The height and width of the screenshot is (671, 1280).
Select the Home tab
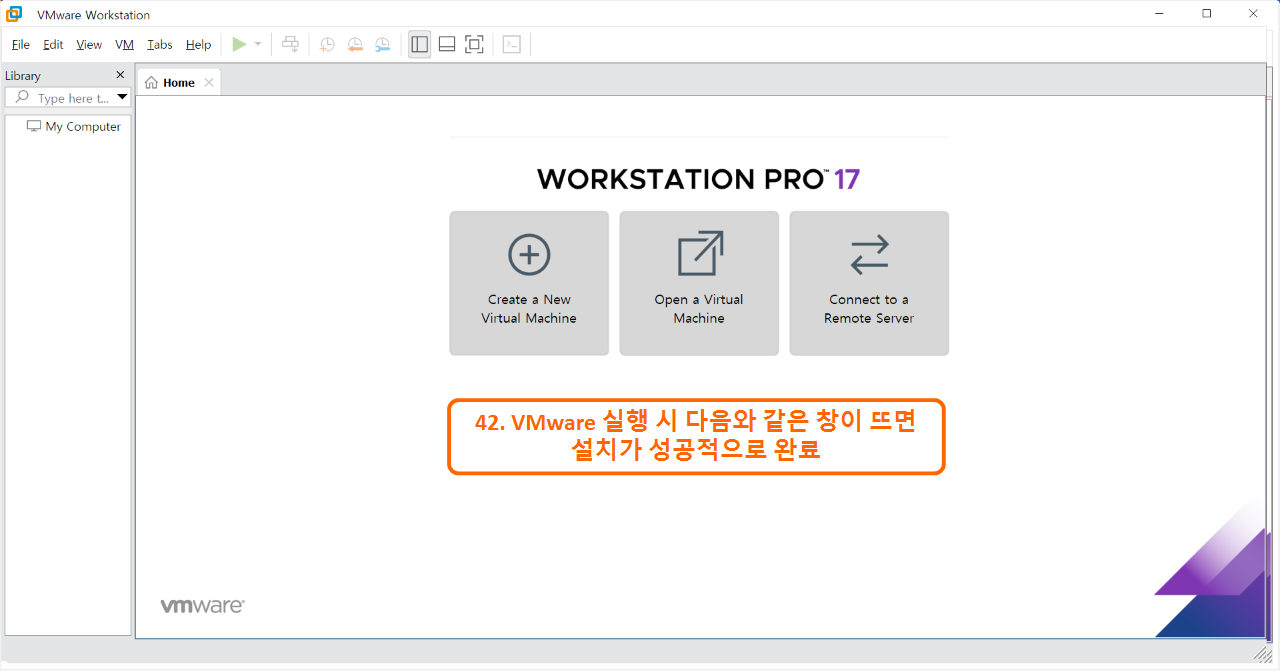(179, 83)
